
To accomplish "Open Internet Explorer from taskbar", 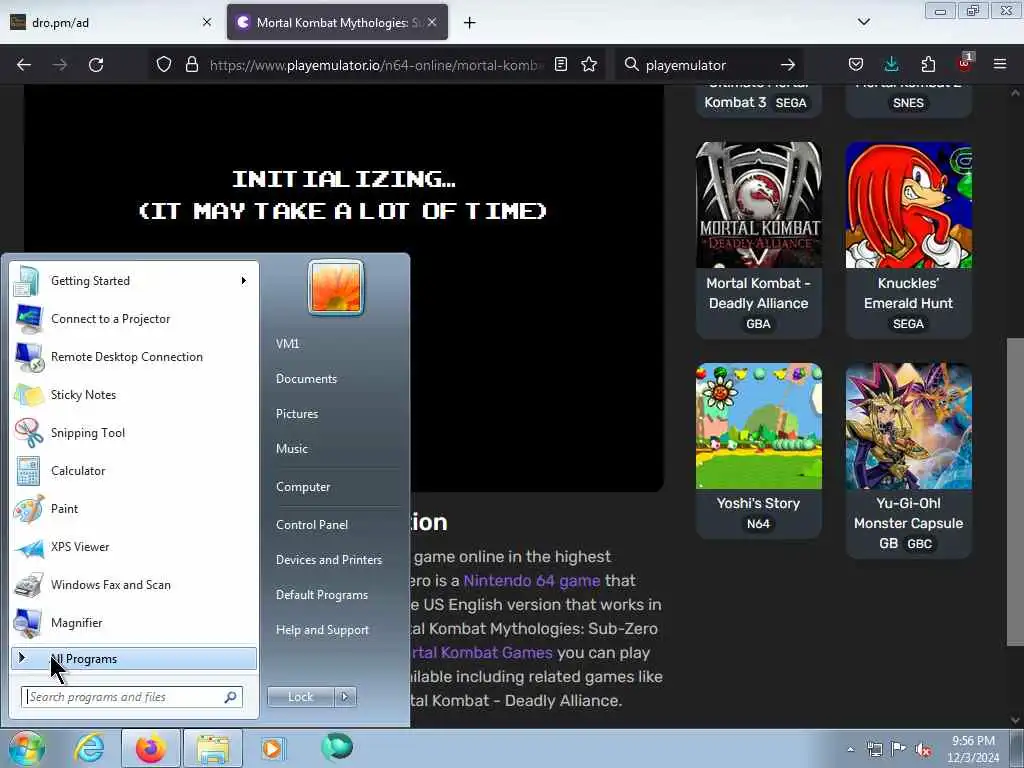I will pos(89,748).
